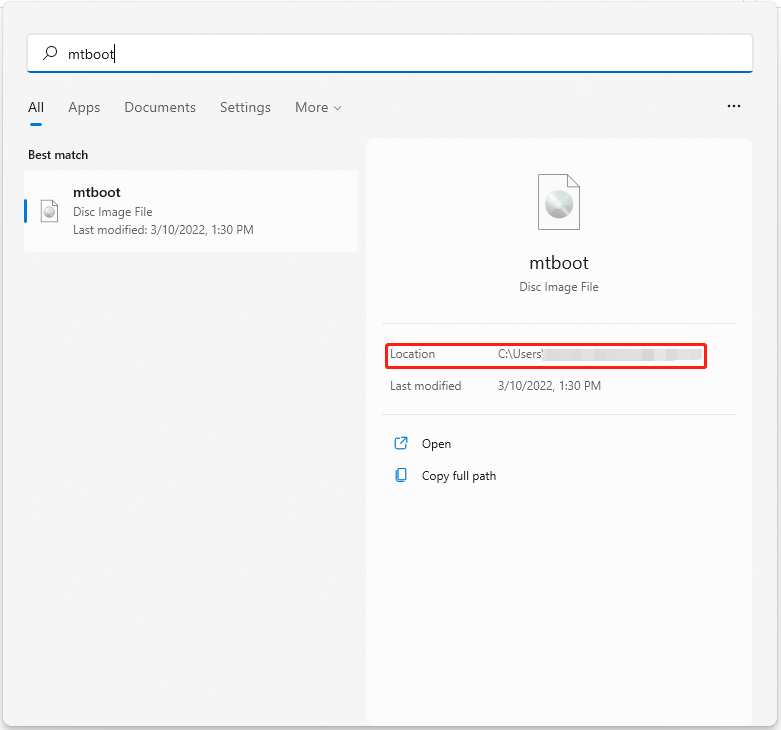Image resolution: width=781 pixels, height=730 pixels.
Task: Click the Last modified date in preview pane
Action: coord(549,386)
